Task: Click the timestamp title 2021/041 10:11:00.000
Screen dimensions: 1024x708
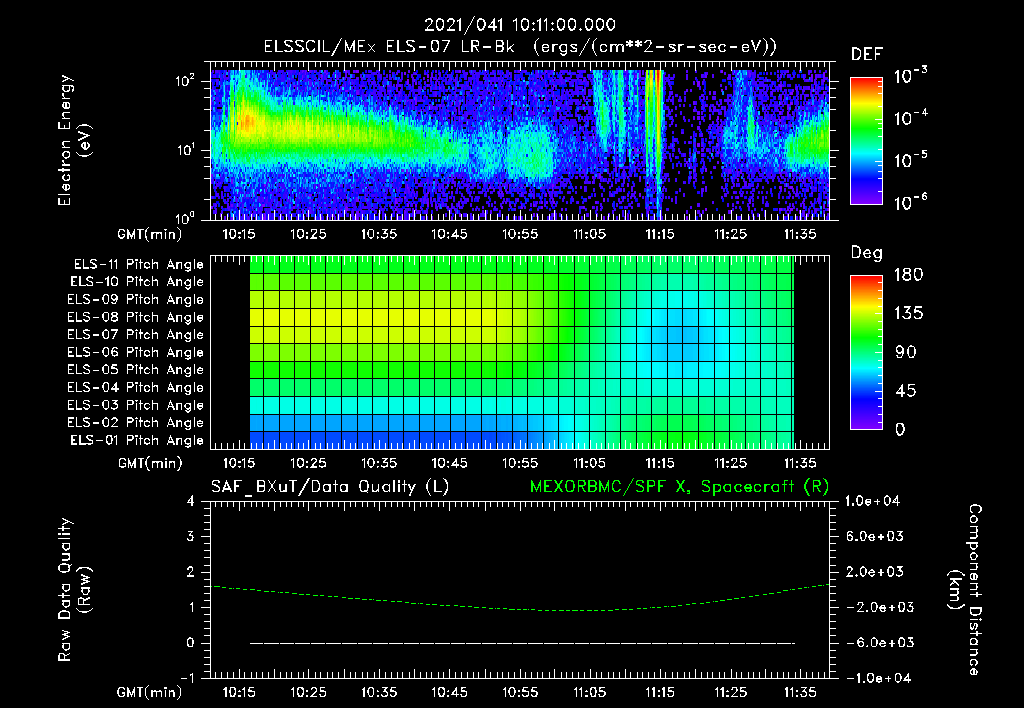Action: [x=520, y=25]
